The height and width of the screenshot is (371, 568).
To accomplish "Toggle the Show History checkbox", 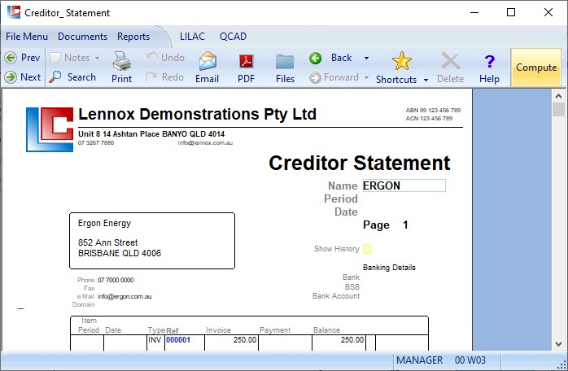I will (367, 249).
